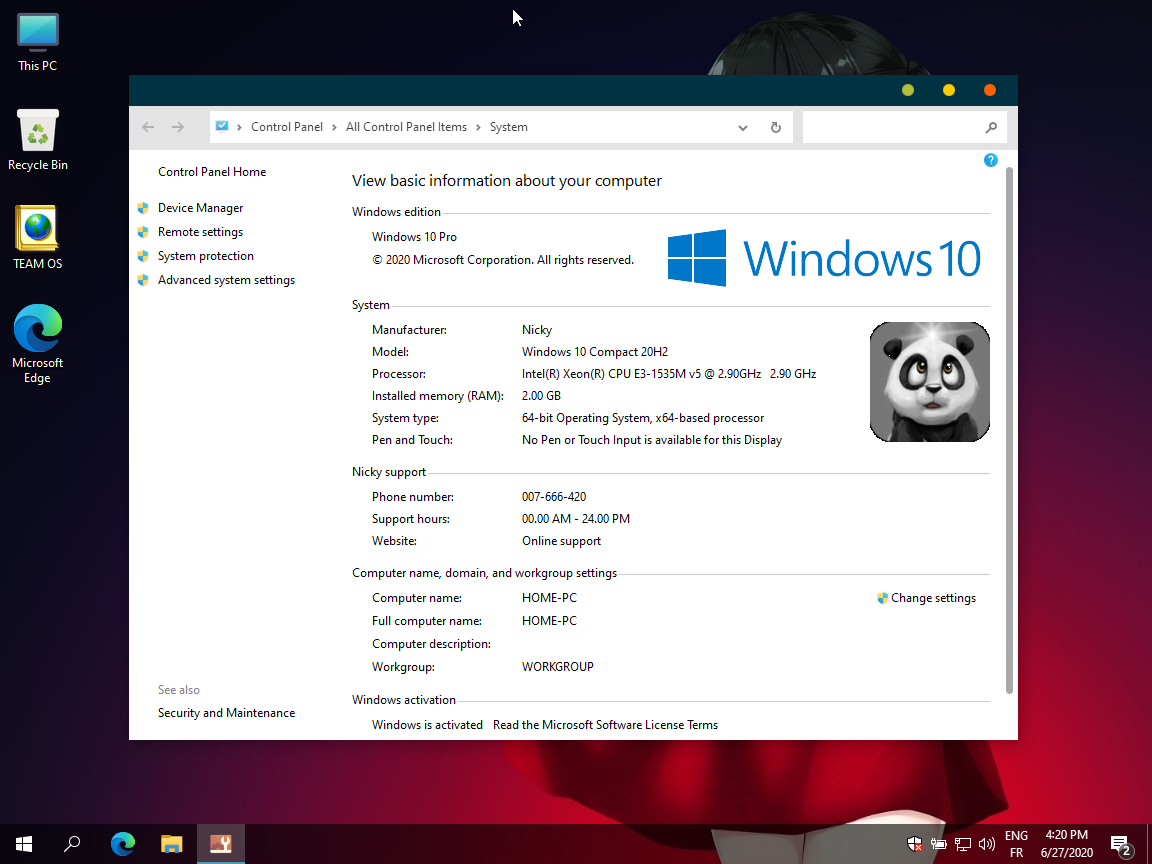Viewport: 1152px width, 864px height.
Task: Launch Microsoft Edge from the taskbar
Action: click(x=123, y=843)
